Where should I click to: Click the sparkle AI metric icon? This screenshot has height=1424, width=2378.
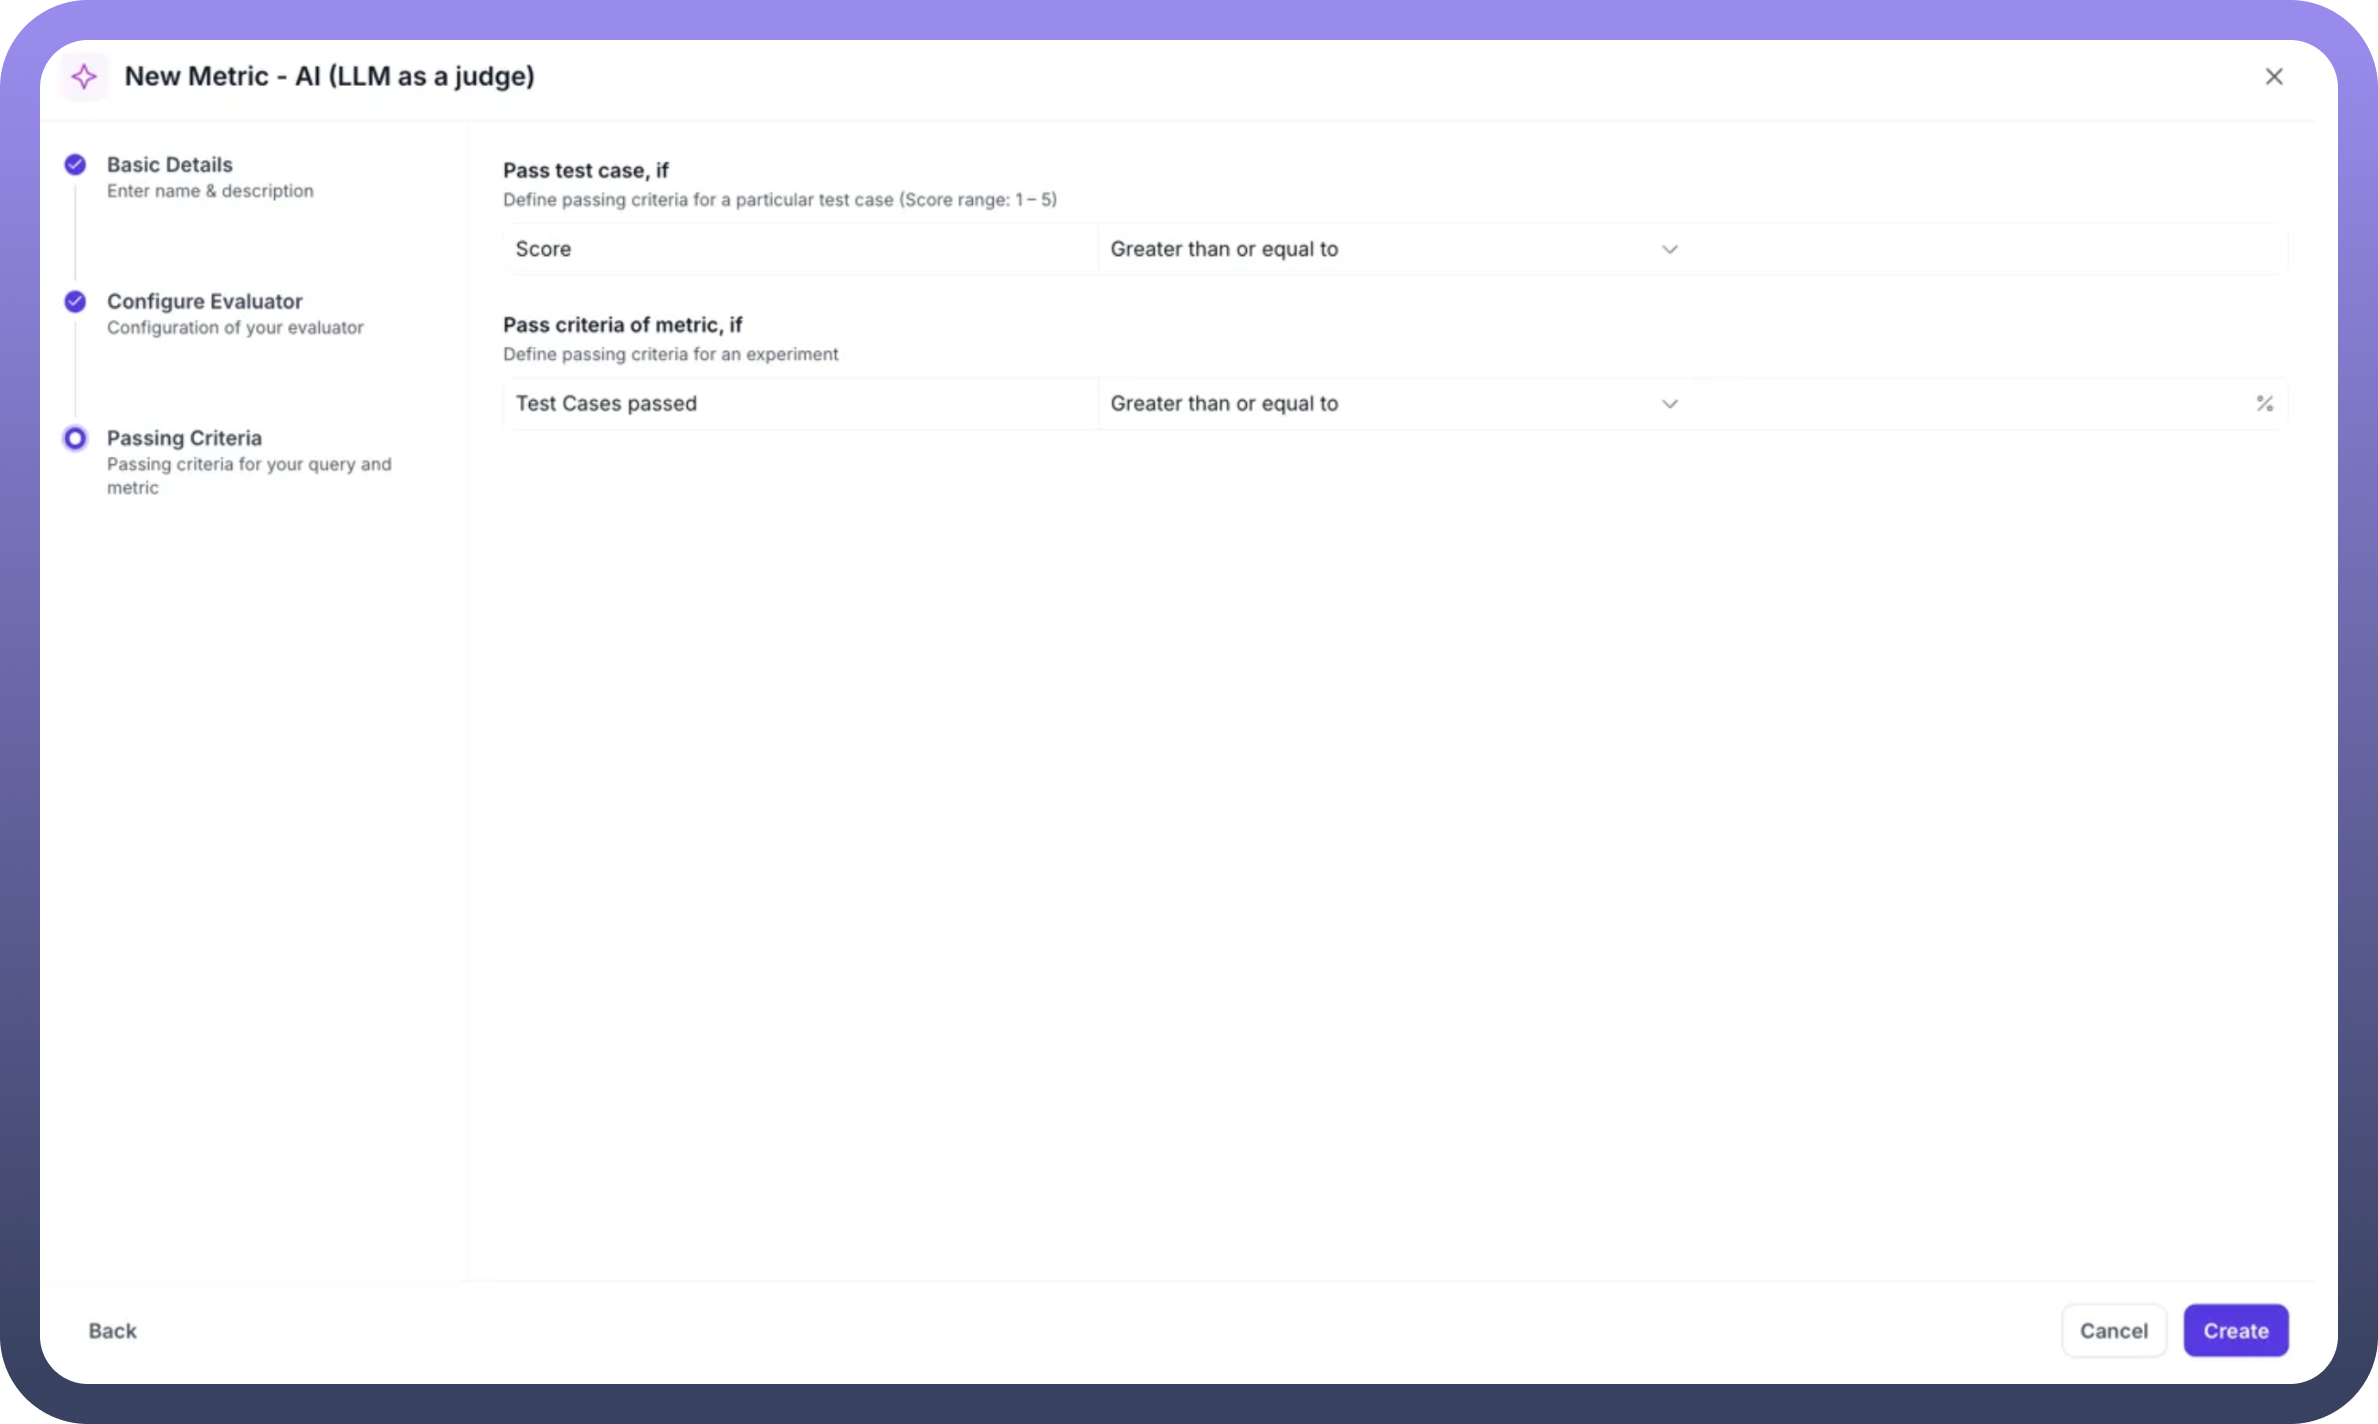[x=84, y=77]
